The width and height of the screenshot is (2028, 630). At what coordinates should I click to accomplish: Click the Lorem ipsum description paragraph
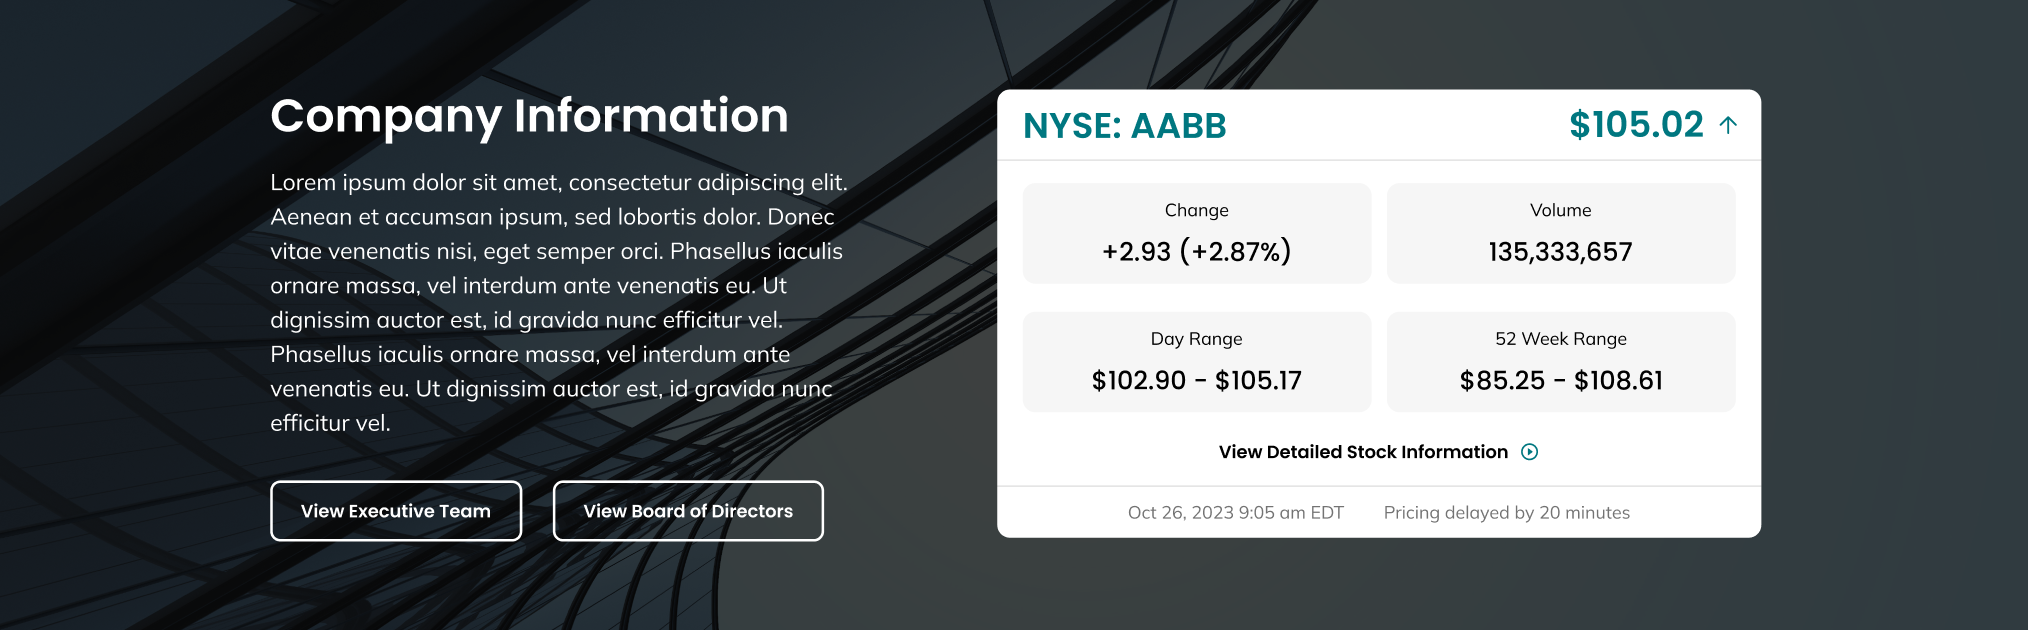(558, 302)
